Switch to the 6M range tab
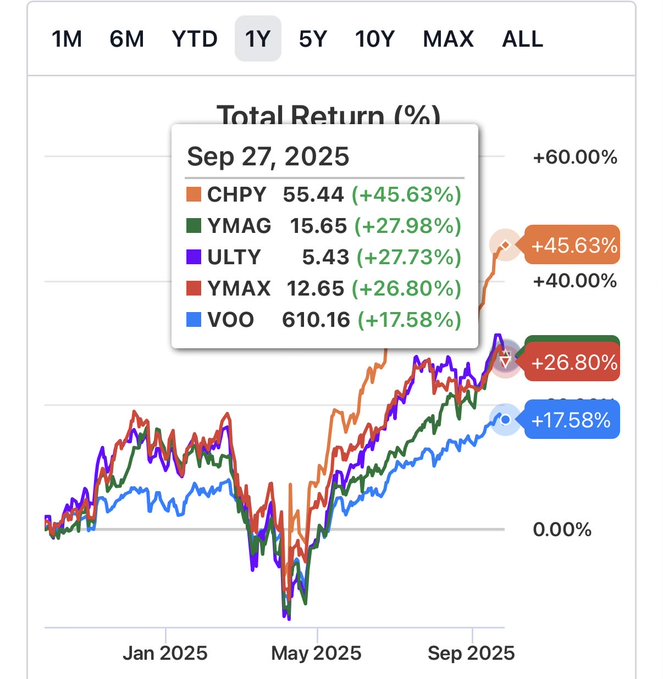663x679 pixels. pyautogui.click(x=127, y=39)
